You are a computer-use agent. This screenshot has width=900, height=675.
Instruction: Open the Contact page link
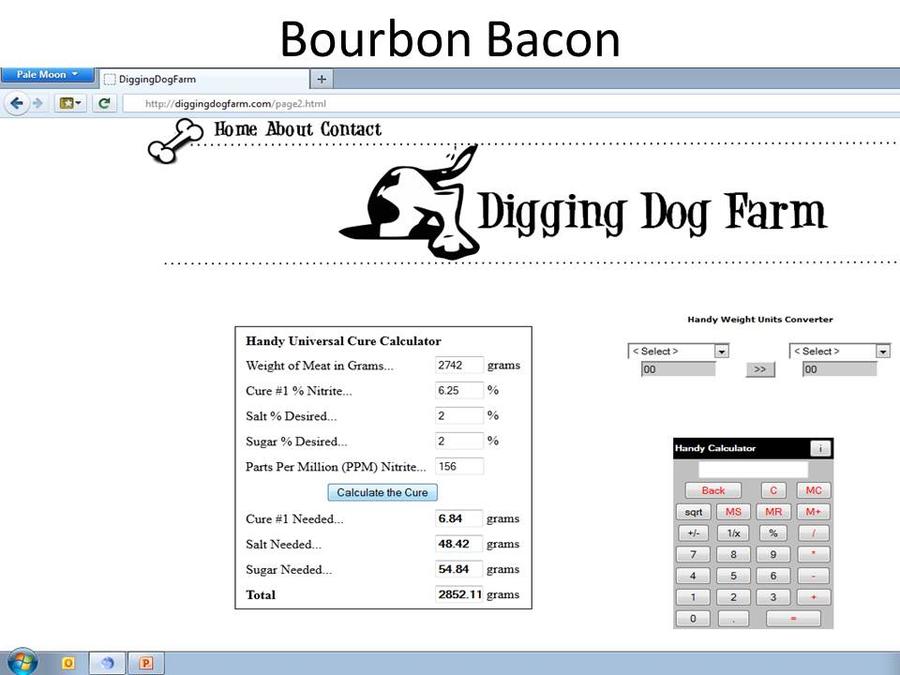(x=351, y=129)
